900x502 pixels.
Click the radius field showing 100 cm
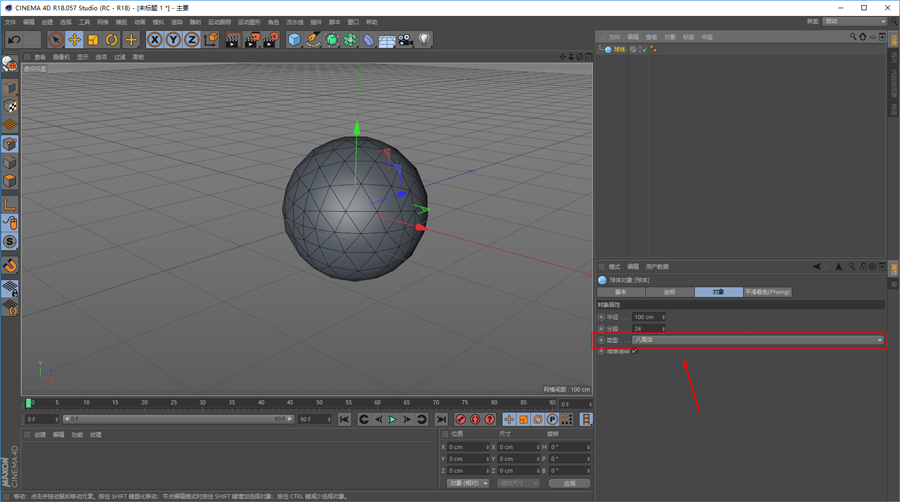point(649,317)
